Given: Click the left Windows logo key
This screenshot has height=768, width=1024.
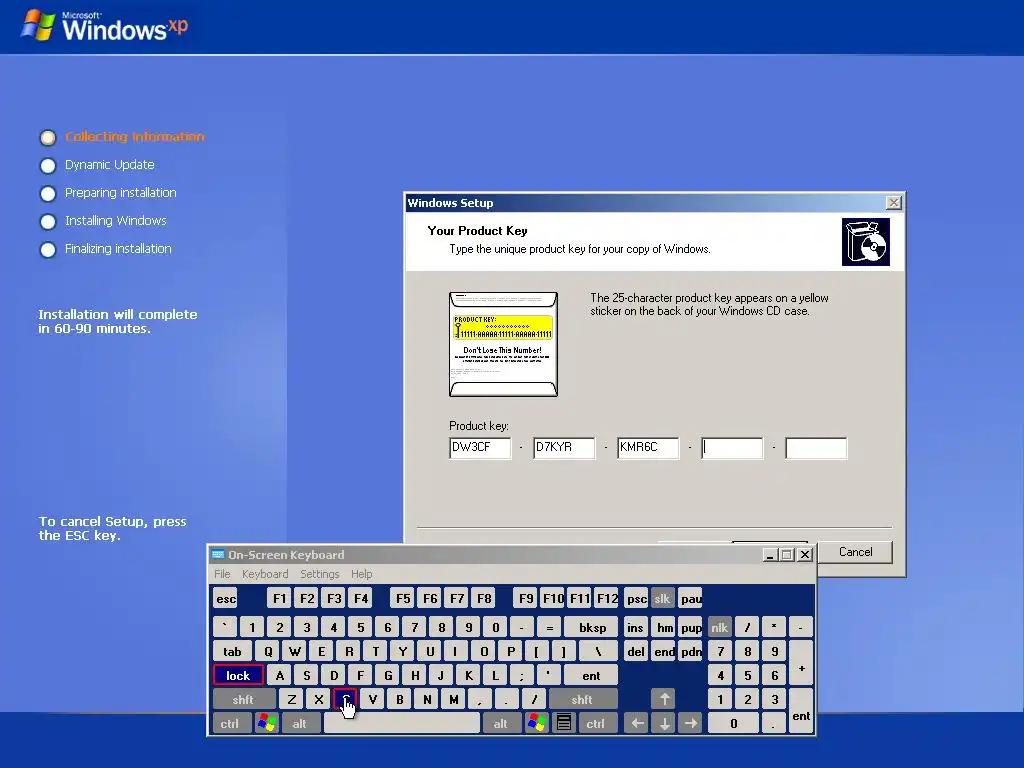Looking at the screenshot, I should [266, 724].
